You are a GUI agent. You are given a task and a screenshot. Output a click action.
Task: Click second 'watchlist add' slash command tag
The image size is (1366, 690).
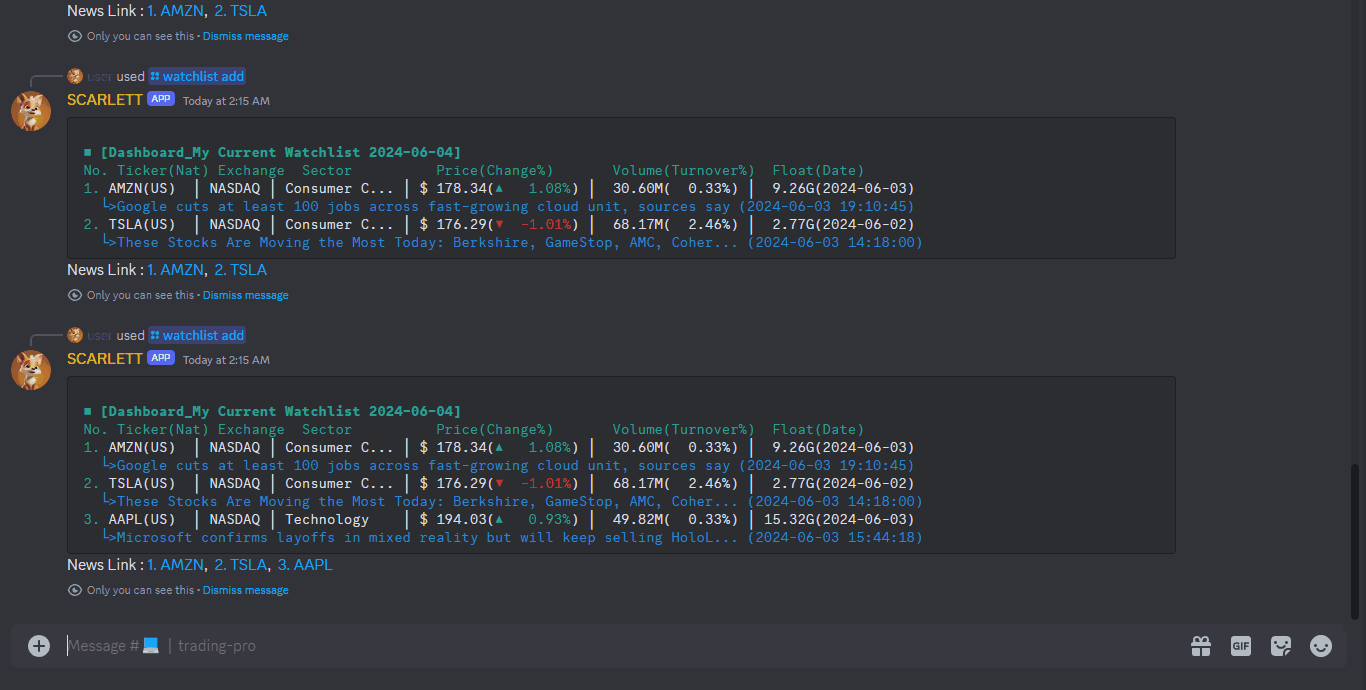[x=197, y=335]
